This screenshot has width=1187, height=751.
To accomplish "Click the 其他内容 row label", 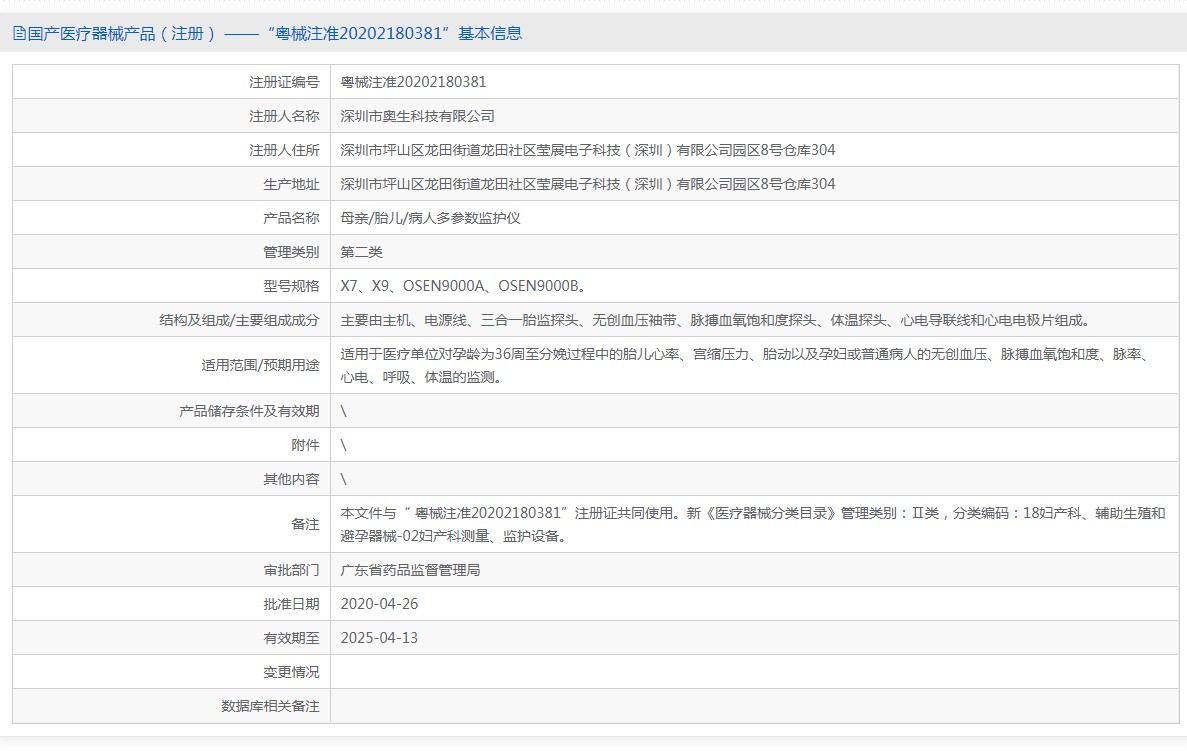I will [x=291, y=479].
